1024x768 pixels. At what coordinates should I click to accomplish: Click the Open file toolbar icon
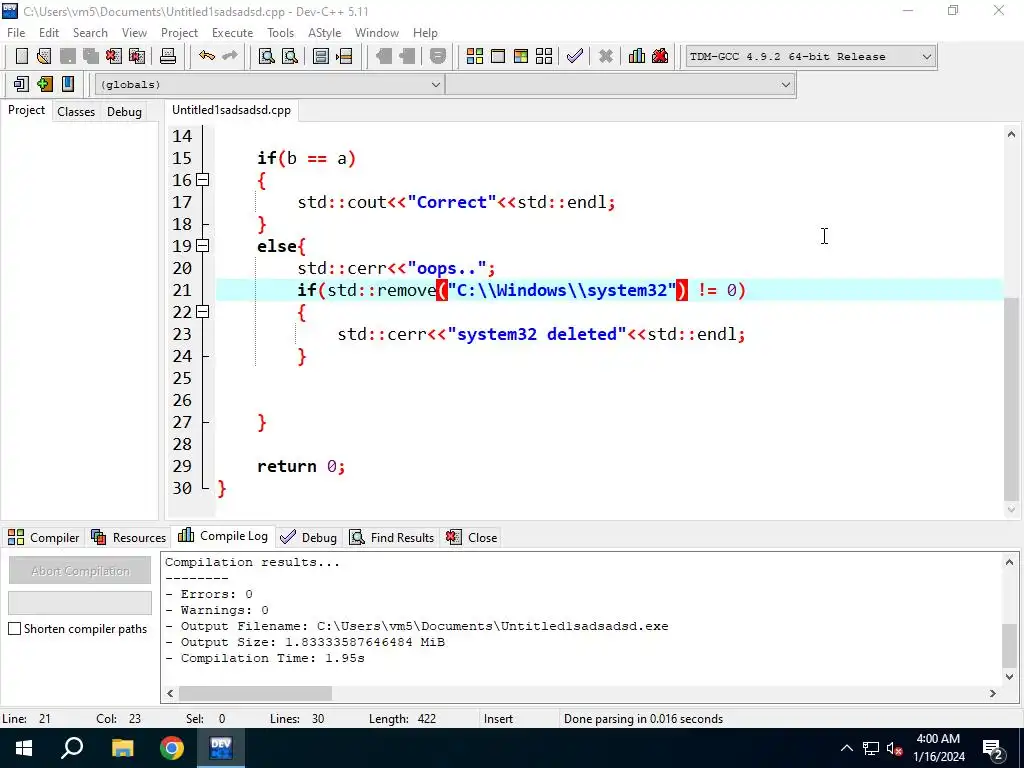pos(44,56)
